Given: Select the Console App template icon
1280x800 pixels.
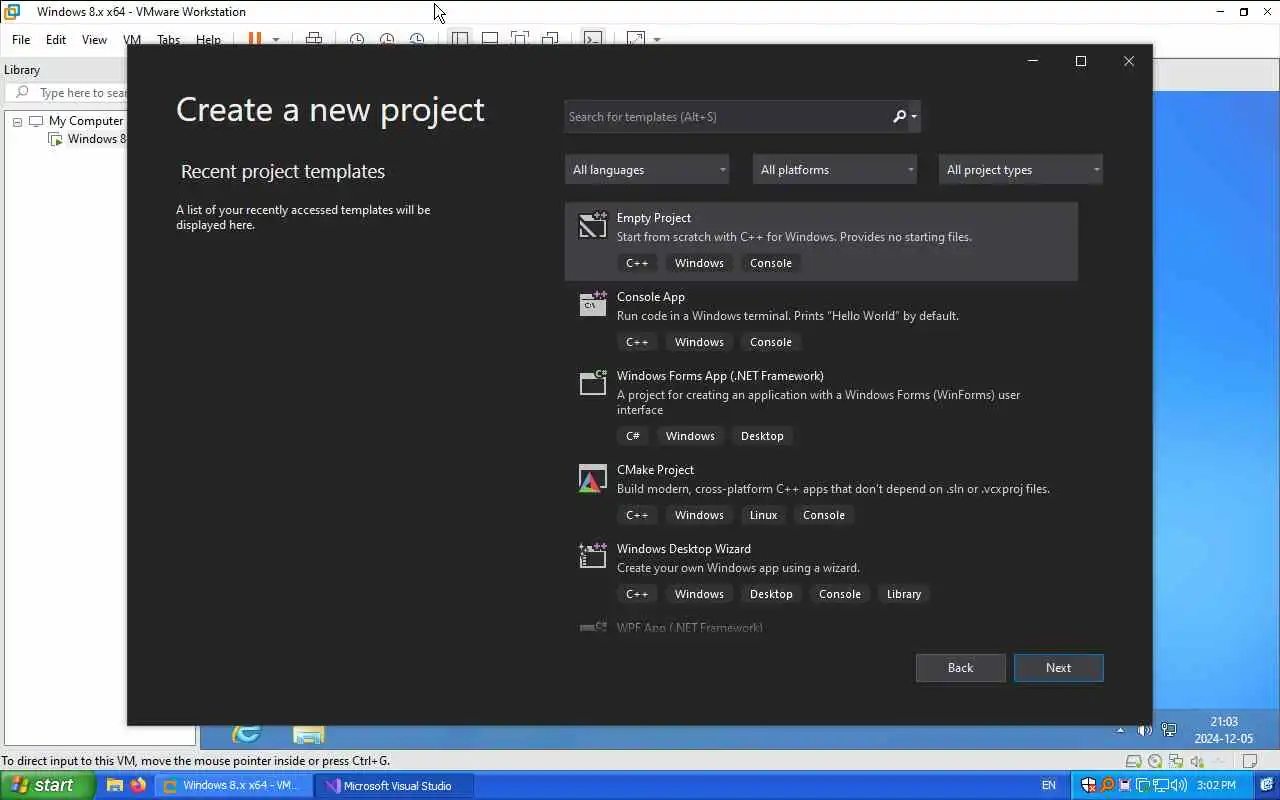Looking at the screenshot, I should pyautogui.click(x=592, y=303).
